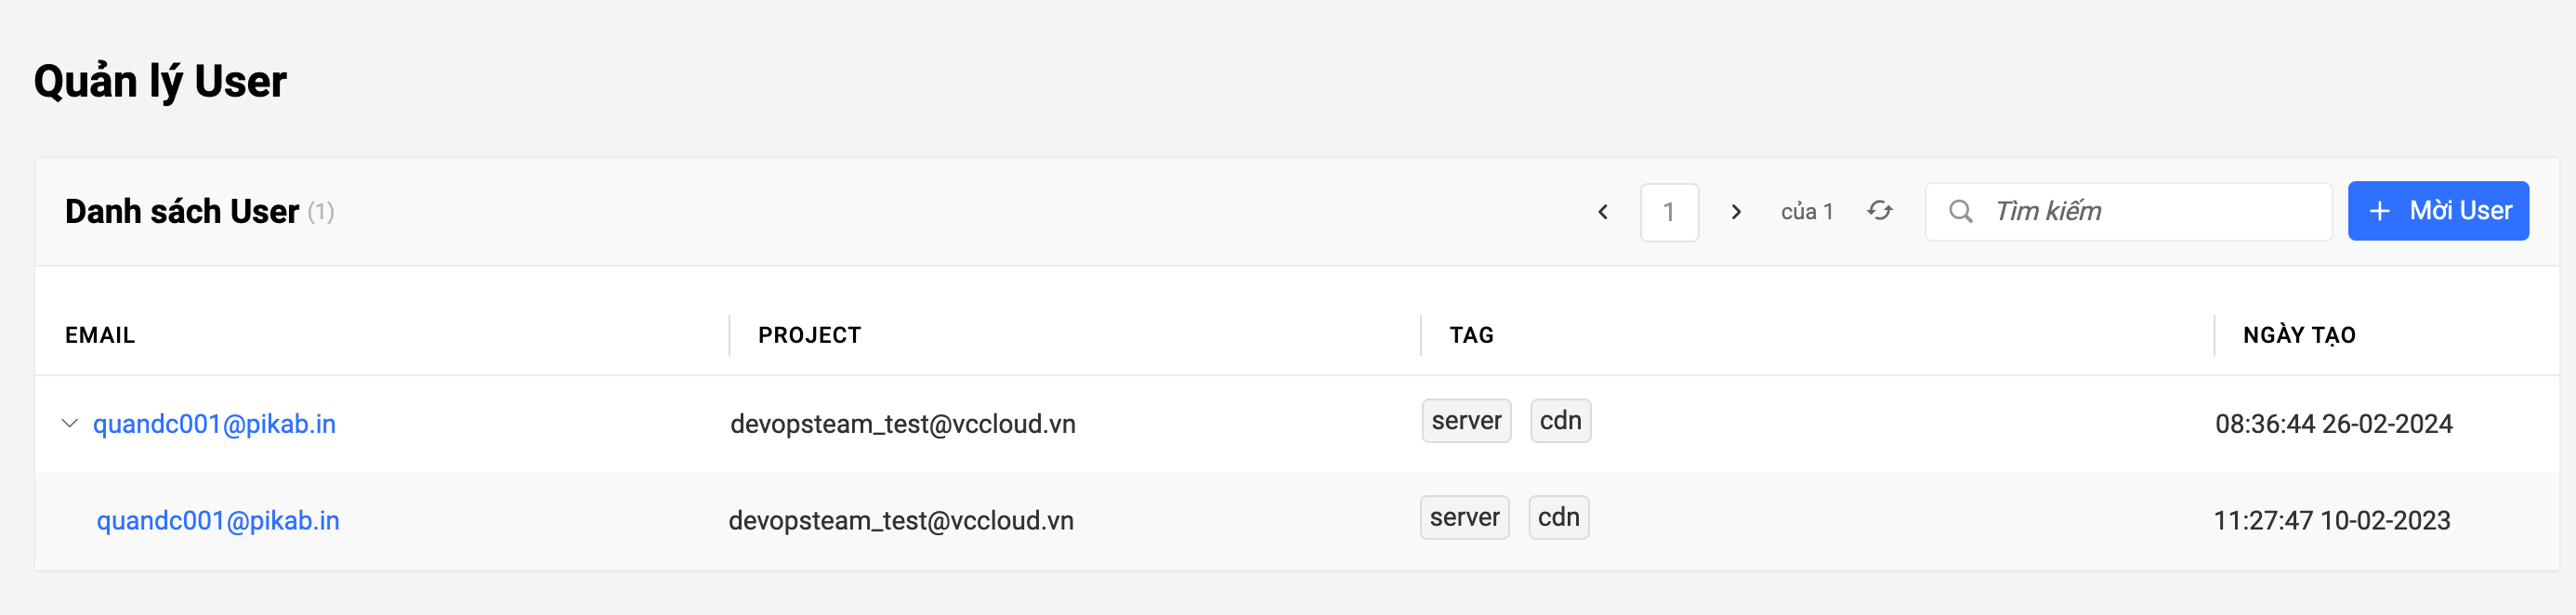The height and width of the screenshot is (615, 2576).
Task: Click the EMAIL column header
Action: 100,335
